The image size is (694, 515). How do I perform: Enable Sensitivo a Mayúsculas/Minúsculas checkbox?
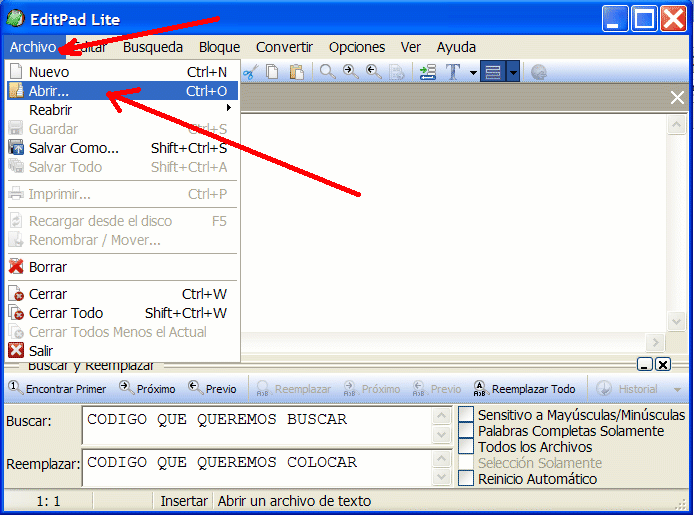coord(466,414)
